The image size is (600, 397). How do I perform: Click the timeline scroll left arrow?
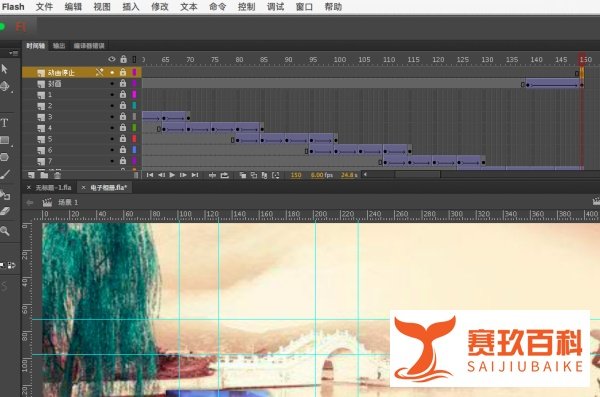tap(365, 175)
